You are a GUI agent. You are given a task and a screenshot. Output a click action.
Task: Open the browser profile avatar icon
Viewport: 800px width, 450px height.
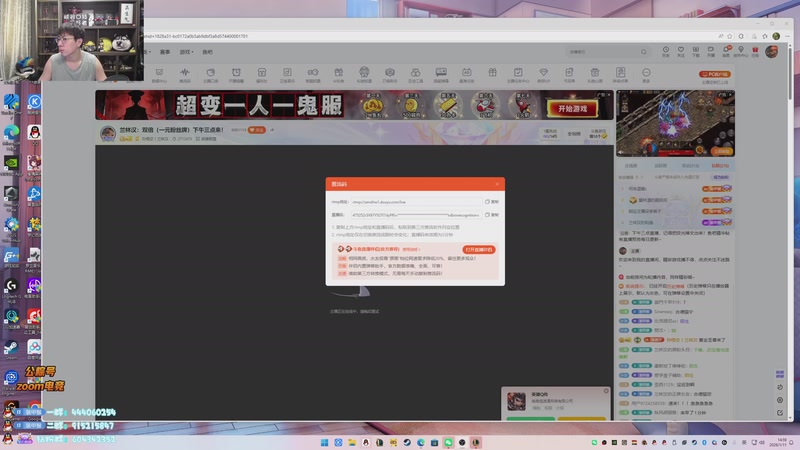click(x=776, y=36)
